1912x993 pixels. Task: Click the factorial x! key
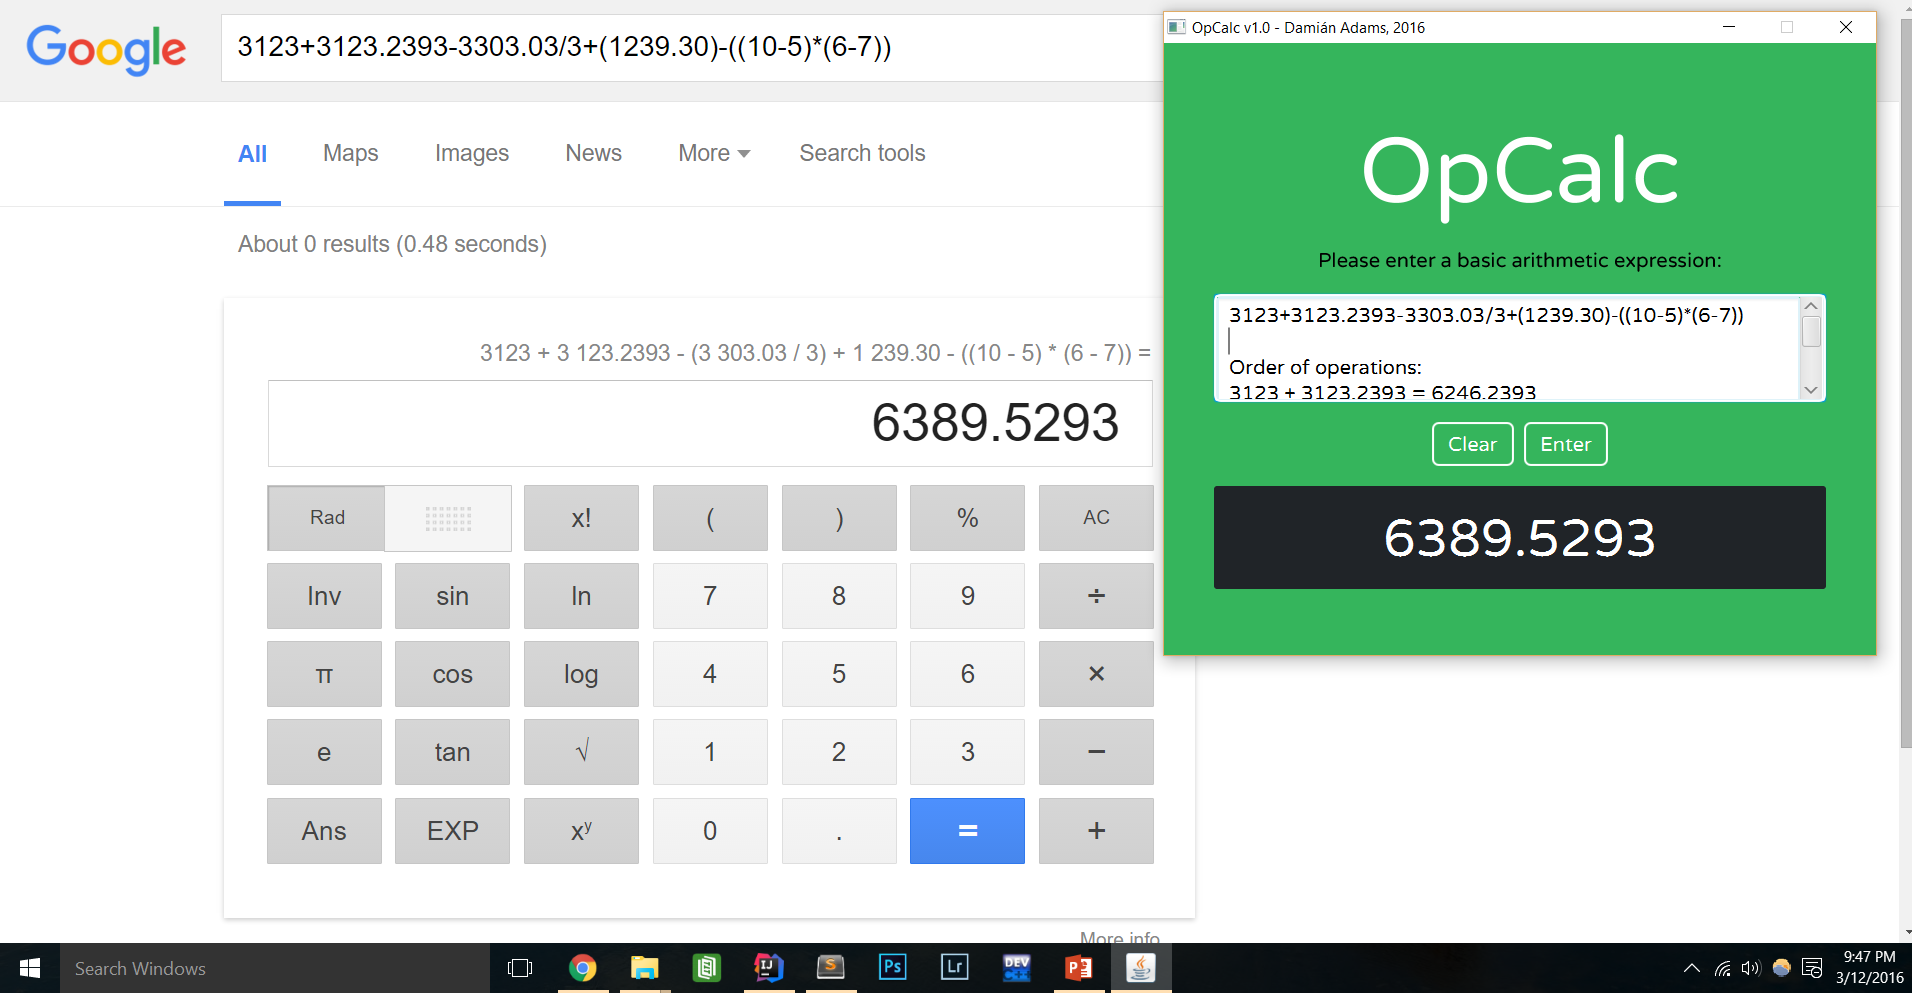581,518
